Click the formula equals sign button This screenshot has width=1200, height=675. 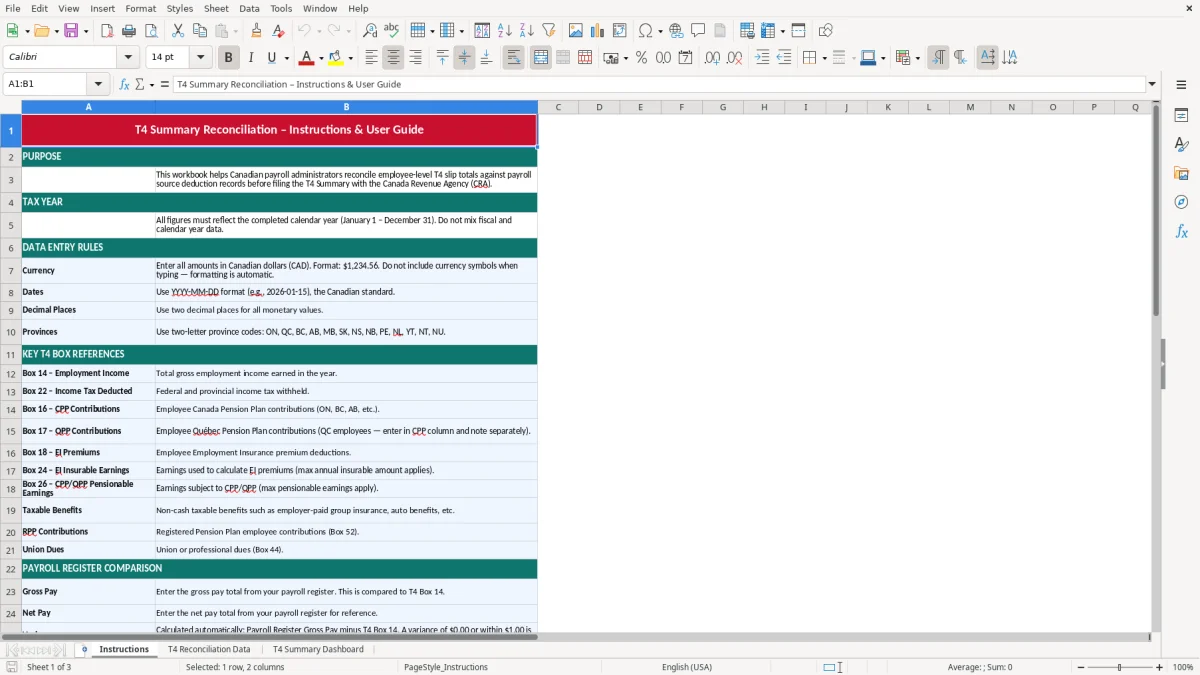tap(165, 84)
